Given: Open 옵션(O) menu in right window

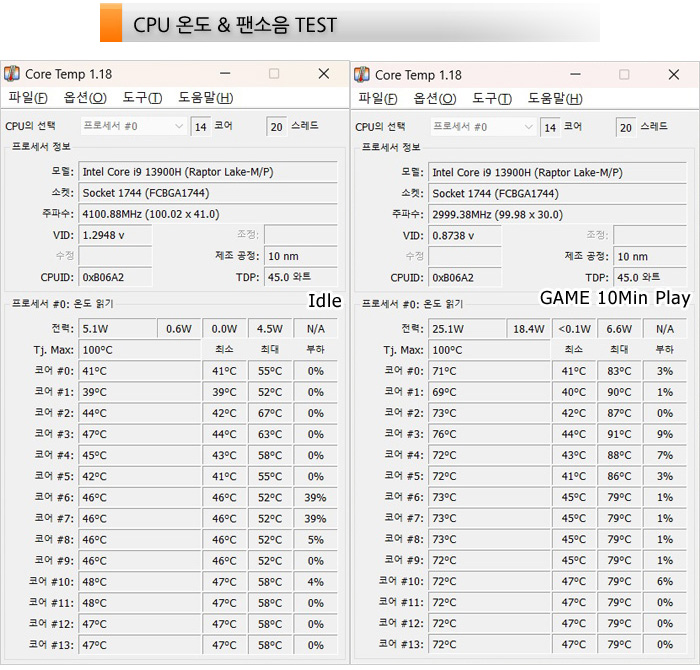Looking at the screenshot, I should (434, 98).
